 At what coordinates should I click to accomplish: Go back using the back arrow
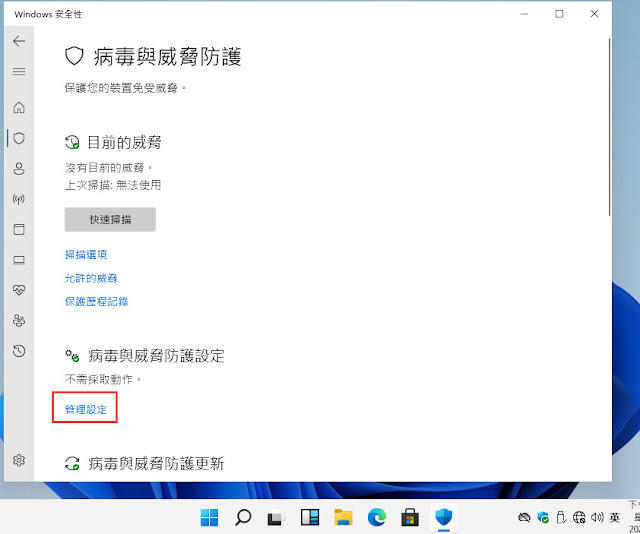(x=19, y=41)
